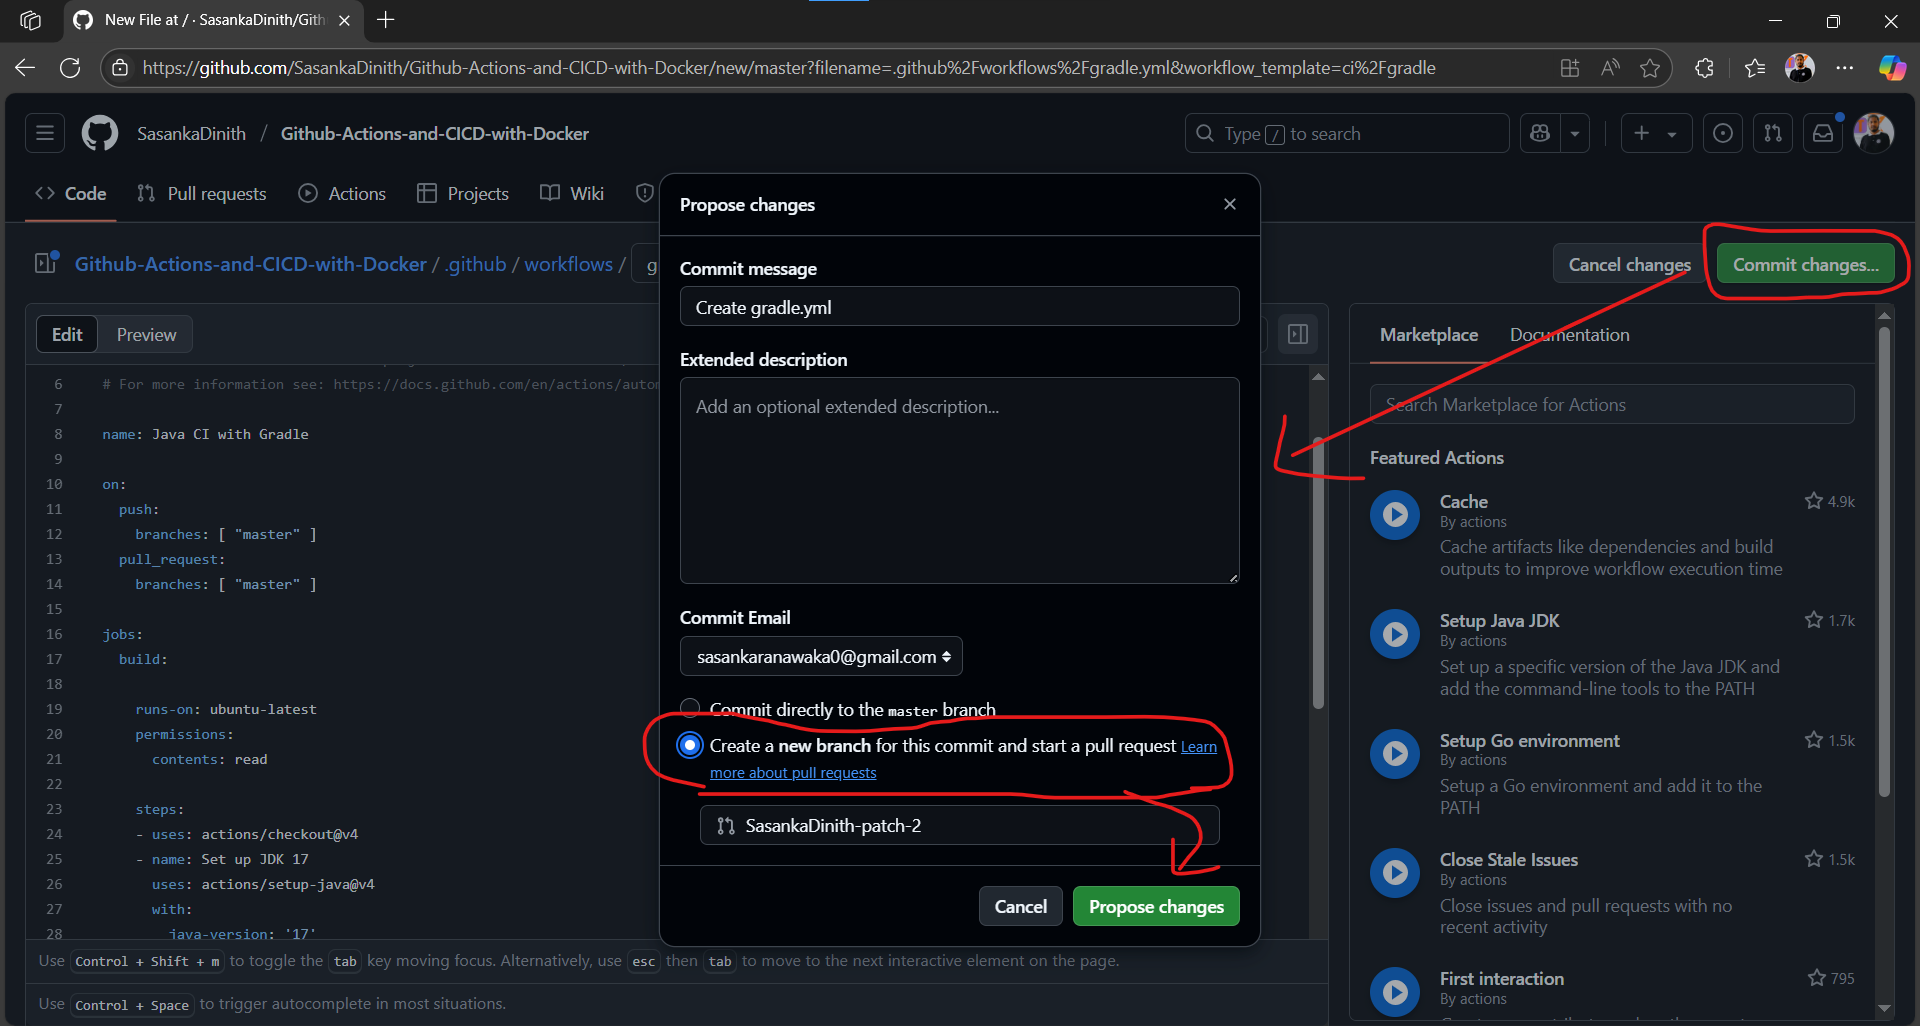Open the Close Stale Issues action title
1920x1026 pixels.
(1508, 859)
